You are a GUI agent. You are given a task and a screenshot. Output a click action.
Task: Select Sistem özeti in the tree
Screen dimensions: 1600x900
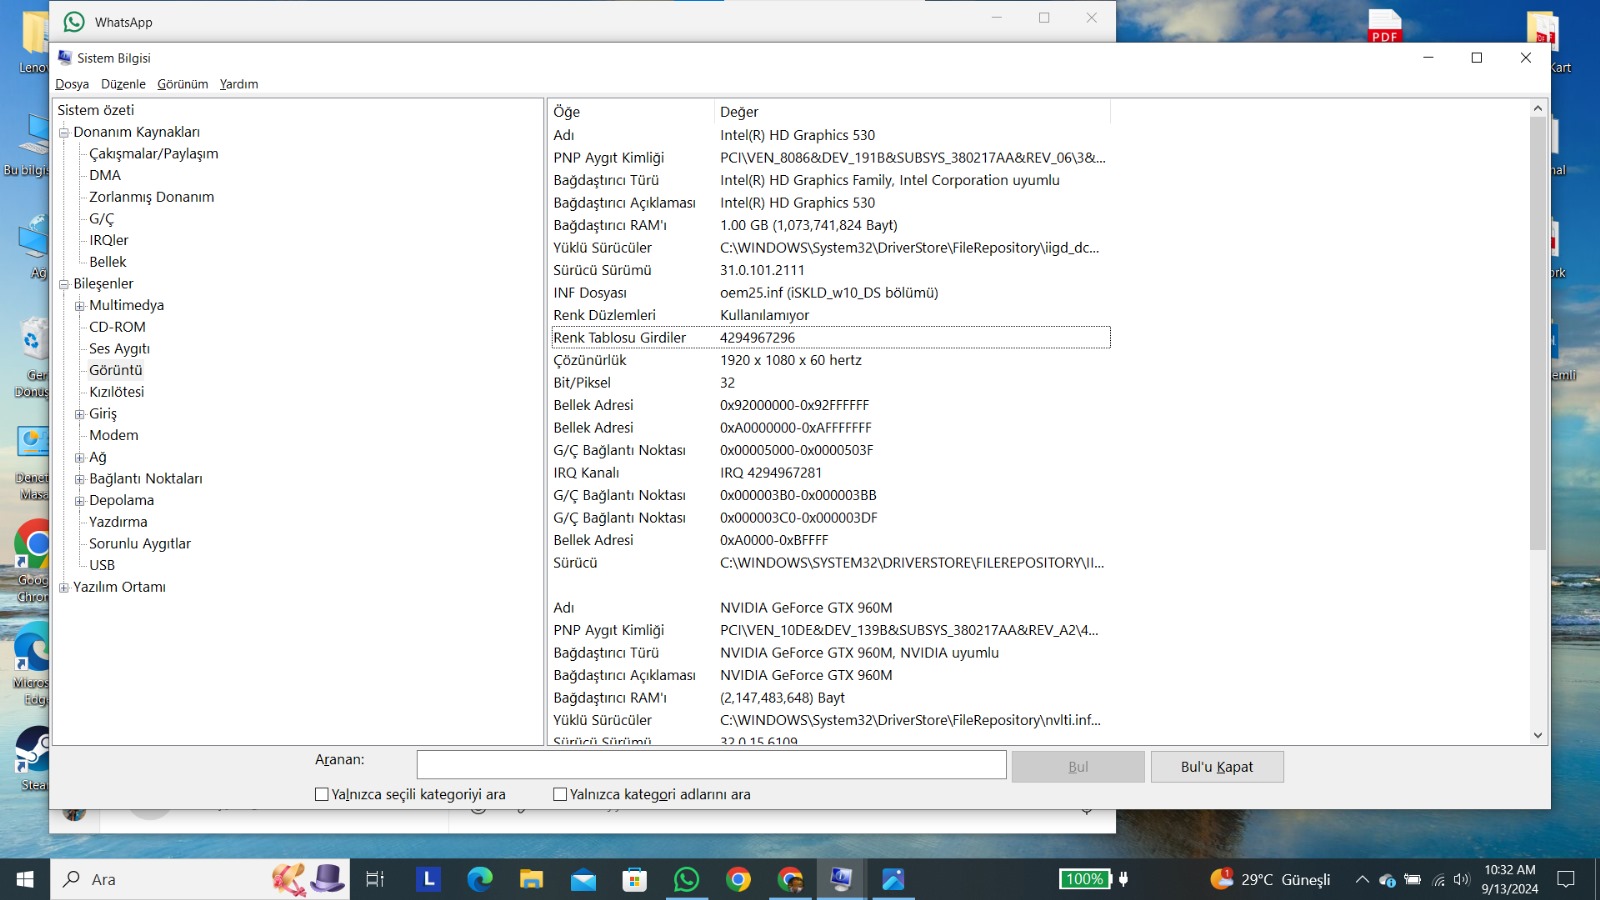96,110
